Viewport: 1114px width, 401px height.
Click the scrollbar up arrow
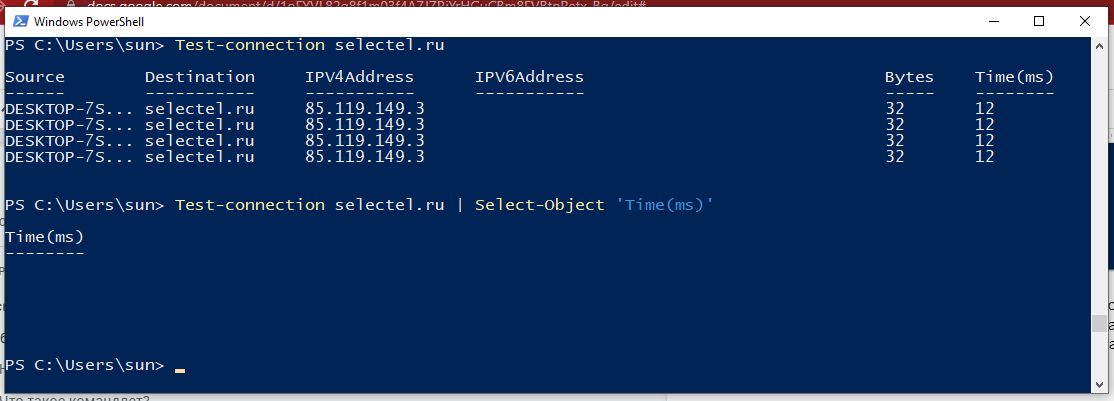[x=1101, y=46]
